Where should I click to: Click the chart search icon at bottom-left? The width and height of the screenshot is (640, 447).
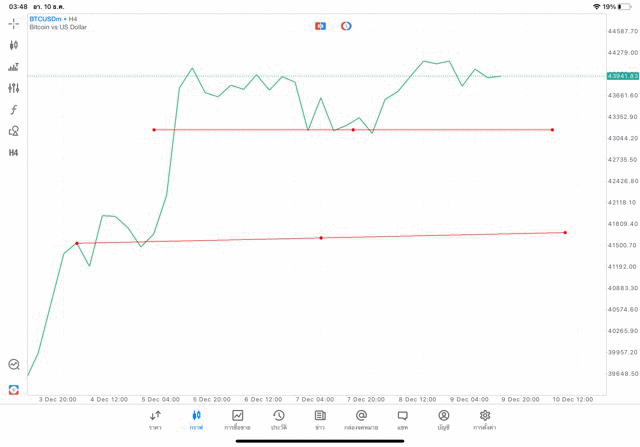click(14, 365)
